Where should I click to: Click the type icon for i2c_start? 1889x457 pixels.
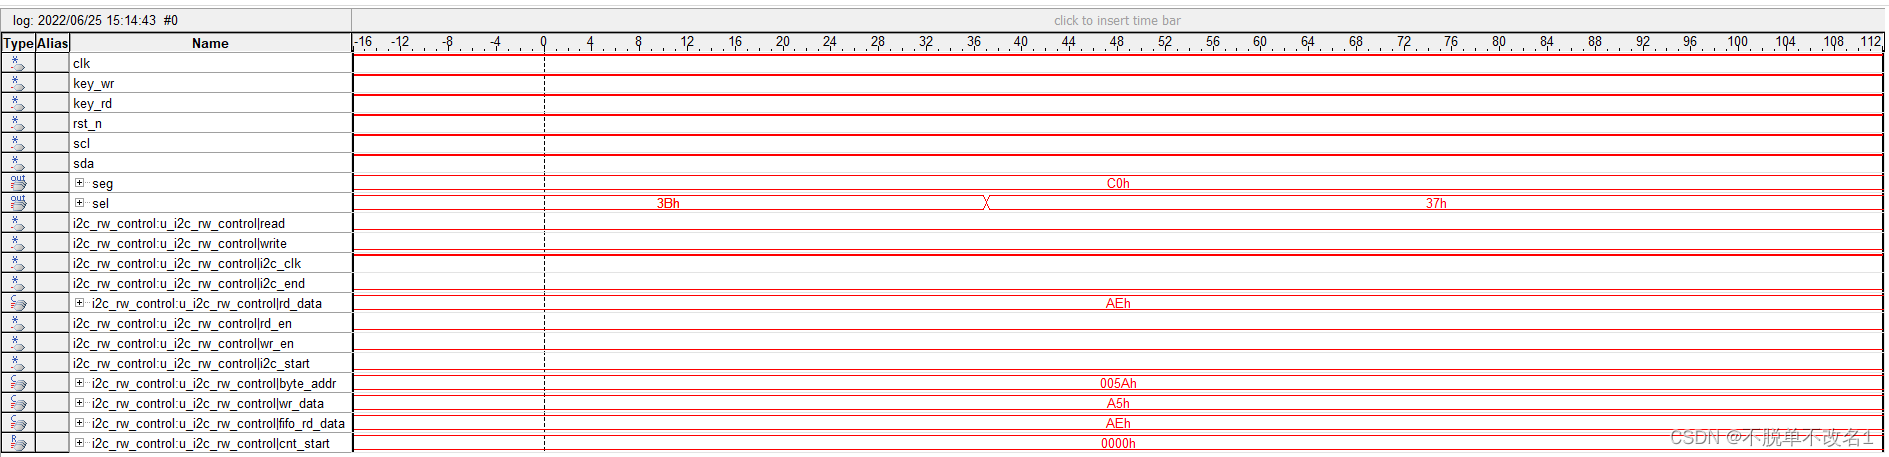coord(18,363)
